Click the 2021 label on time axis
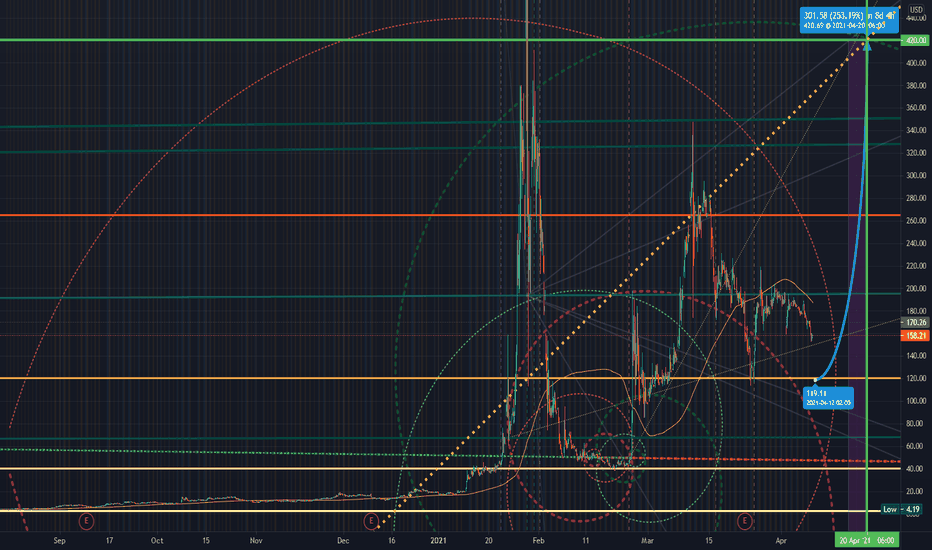 point(438,540)
